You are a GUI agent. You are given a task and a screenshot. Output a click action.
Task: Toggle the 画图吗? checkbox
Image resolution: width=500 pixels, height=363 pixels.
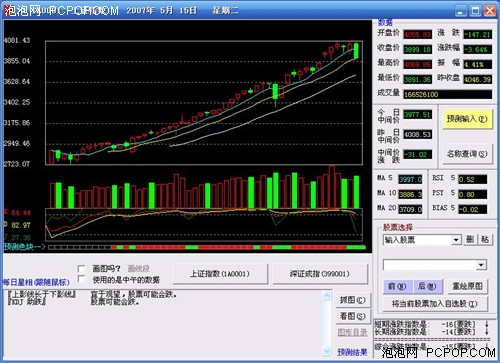point(81,269)
